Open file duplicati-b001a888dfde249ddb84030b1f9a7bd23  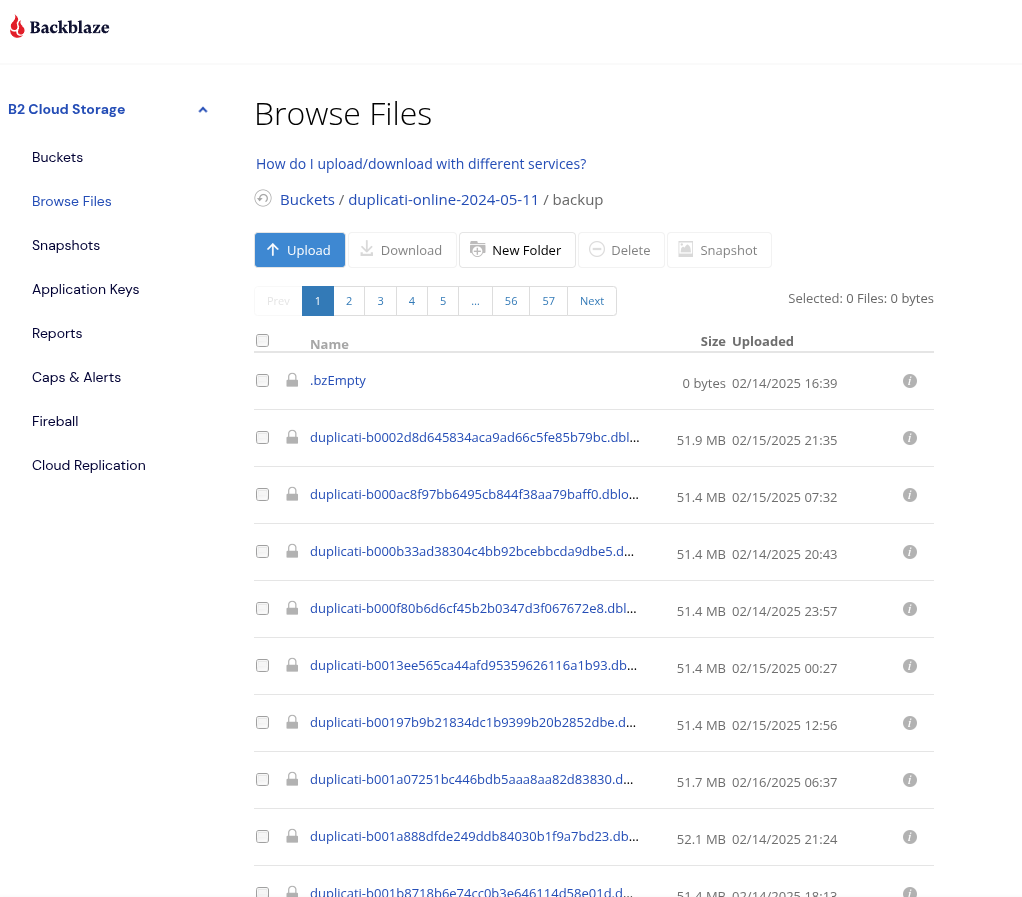(x=474, y=836)
